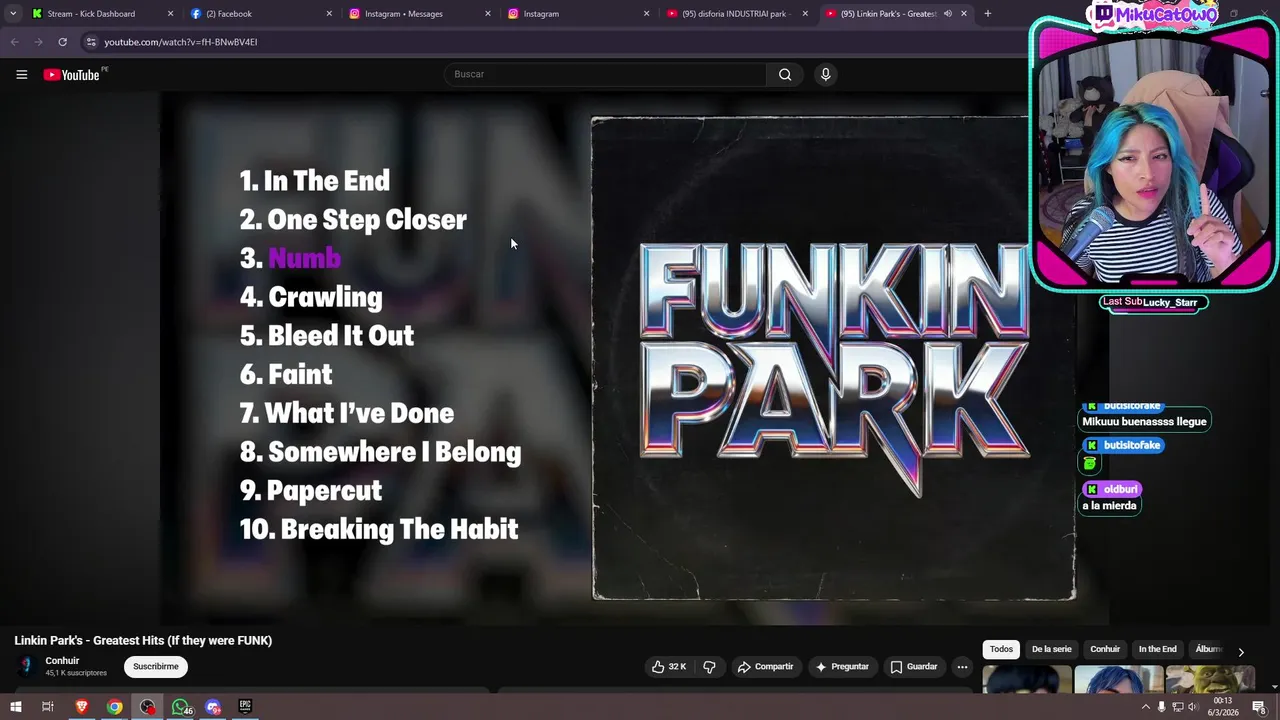Open the taskbar clock and date
Viewport: 1280px width, 720px height.
pos(1223,707)
